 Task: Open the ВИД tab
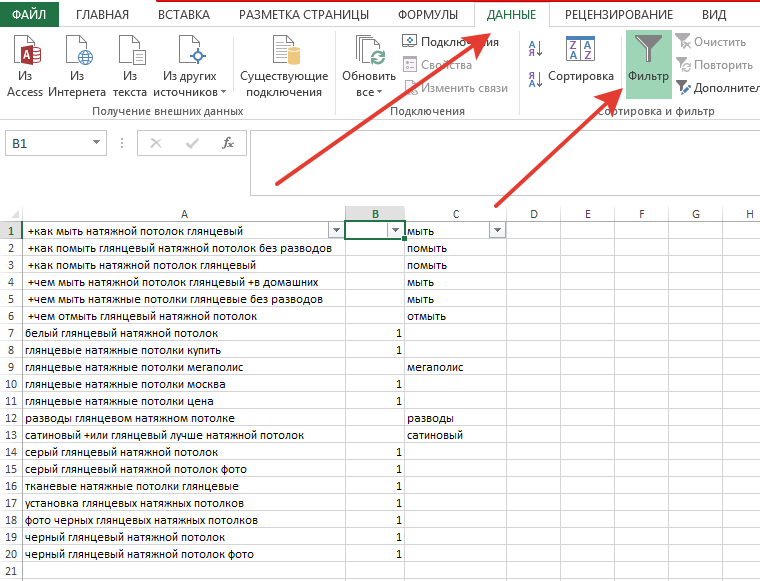click(714, 15)
